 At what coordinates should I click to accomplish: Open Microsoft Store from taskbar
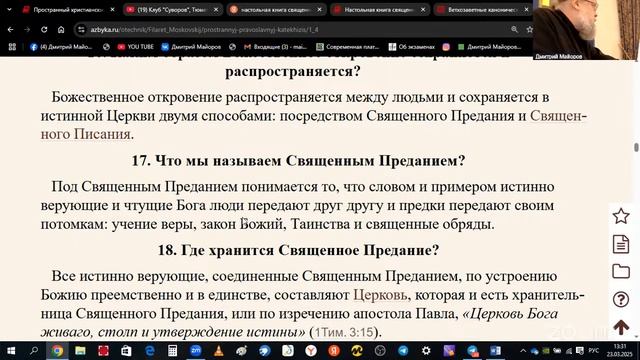126,351
